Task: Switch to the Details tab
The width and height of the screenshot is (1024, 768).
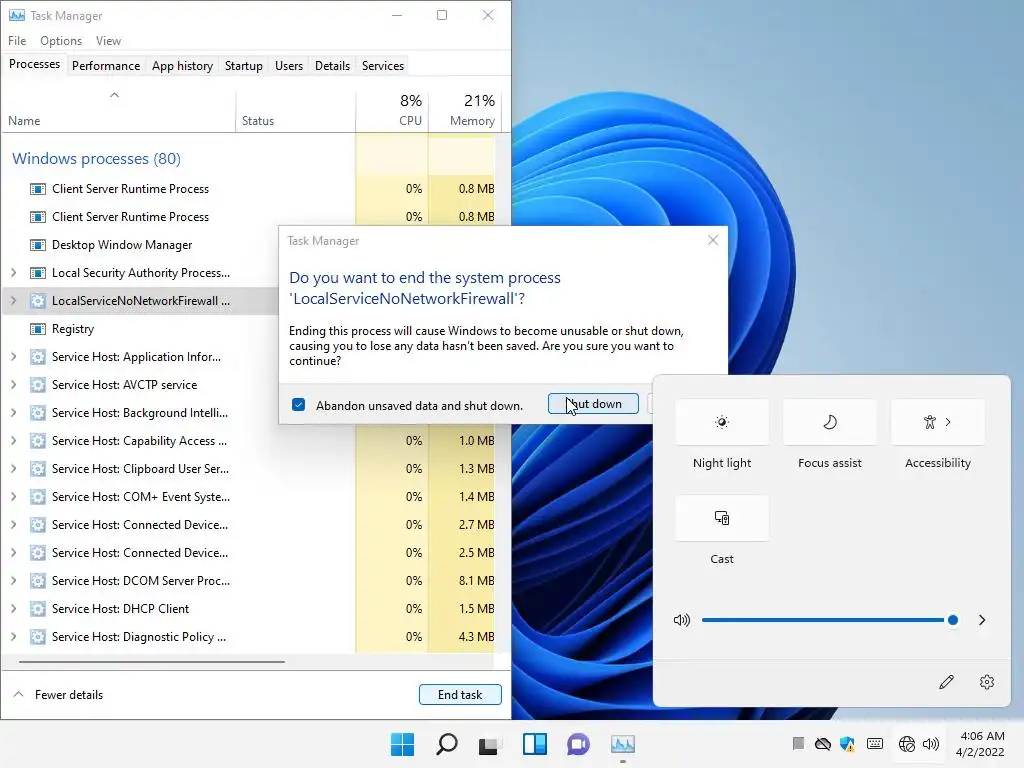Action: coord(332,66)
